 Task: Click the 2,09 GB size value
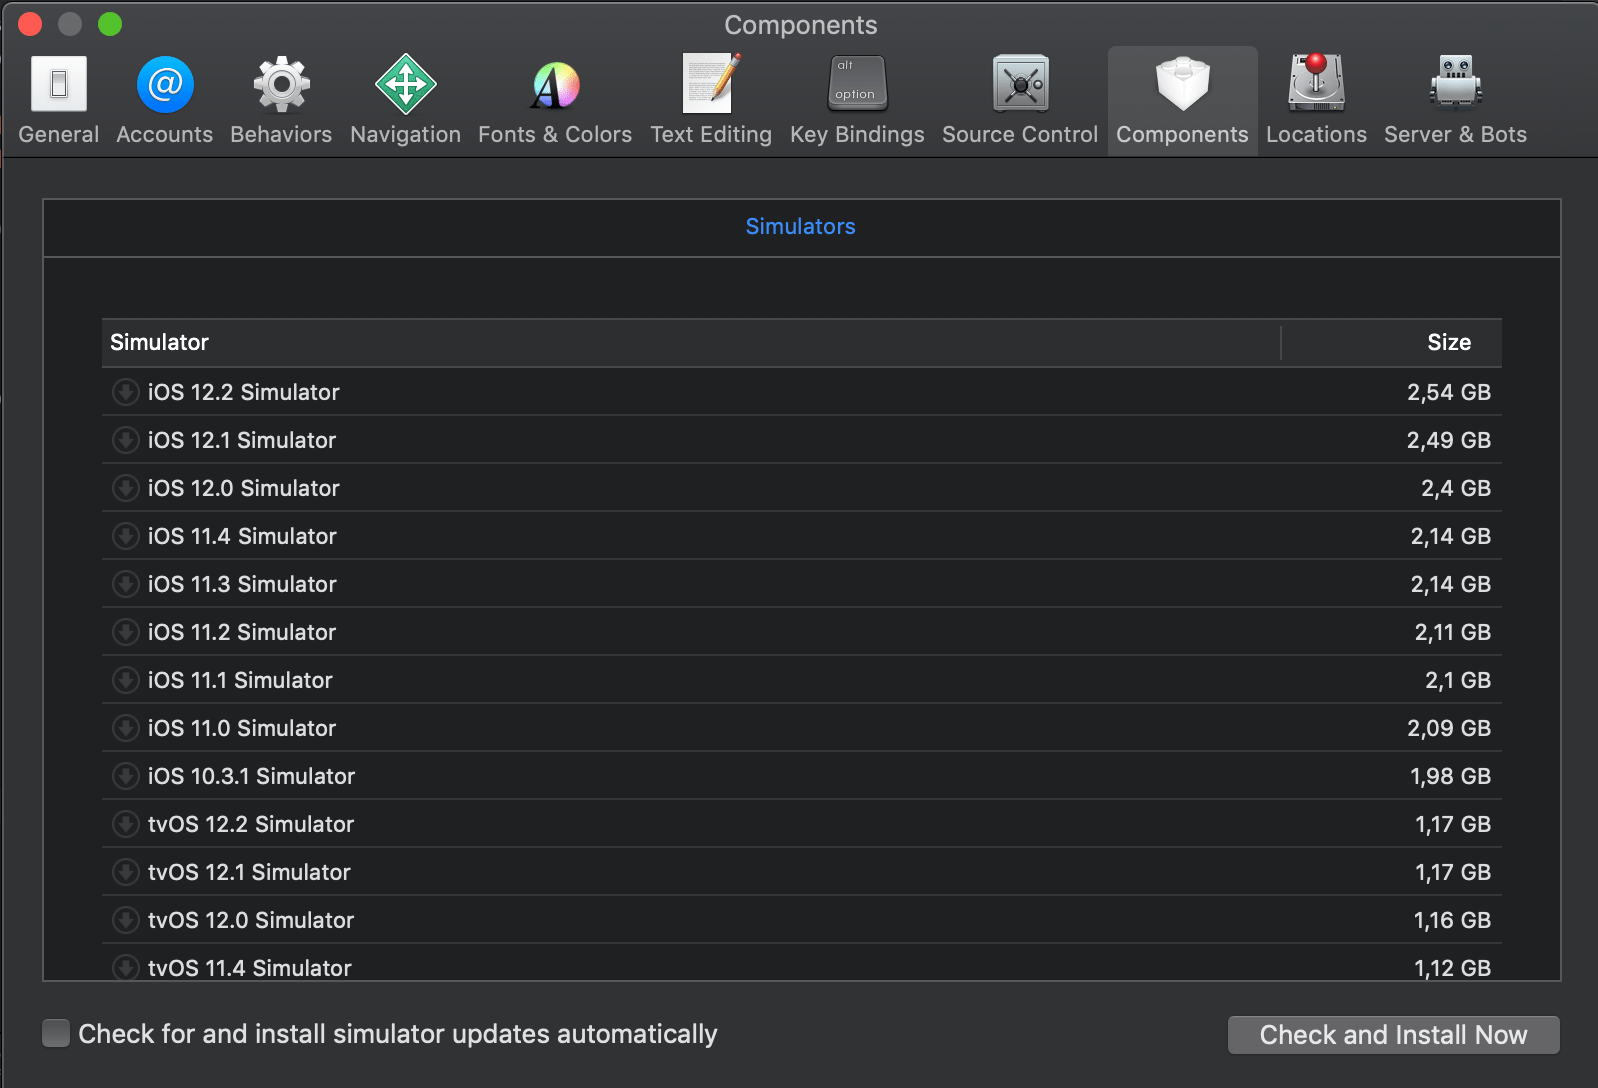click(1449, 728)
